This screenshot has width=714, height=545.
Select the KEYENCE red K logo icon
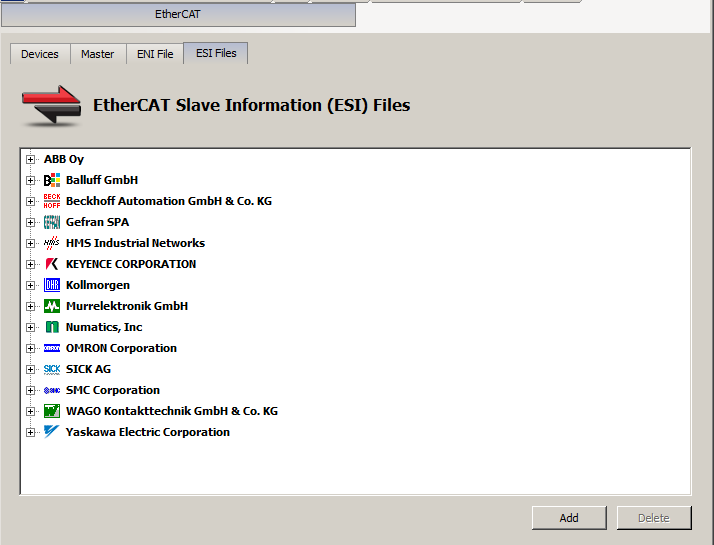pos(52,264)
